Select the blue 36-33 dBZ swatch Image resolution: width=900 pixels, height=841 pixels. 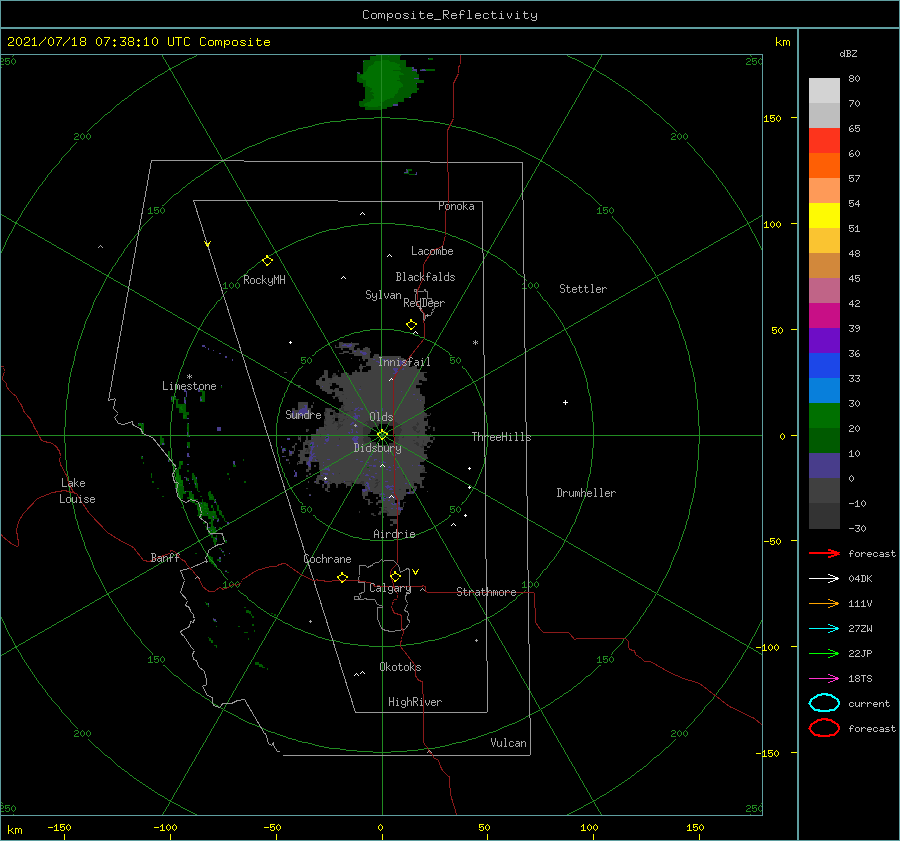[x=824, y=366]
